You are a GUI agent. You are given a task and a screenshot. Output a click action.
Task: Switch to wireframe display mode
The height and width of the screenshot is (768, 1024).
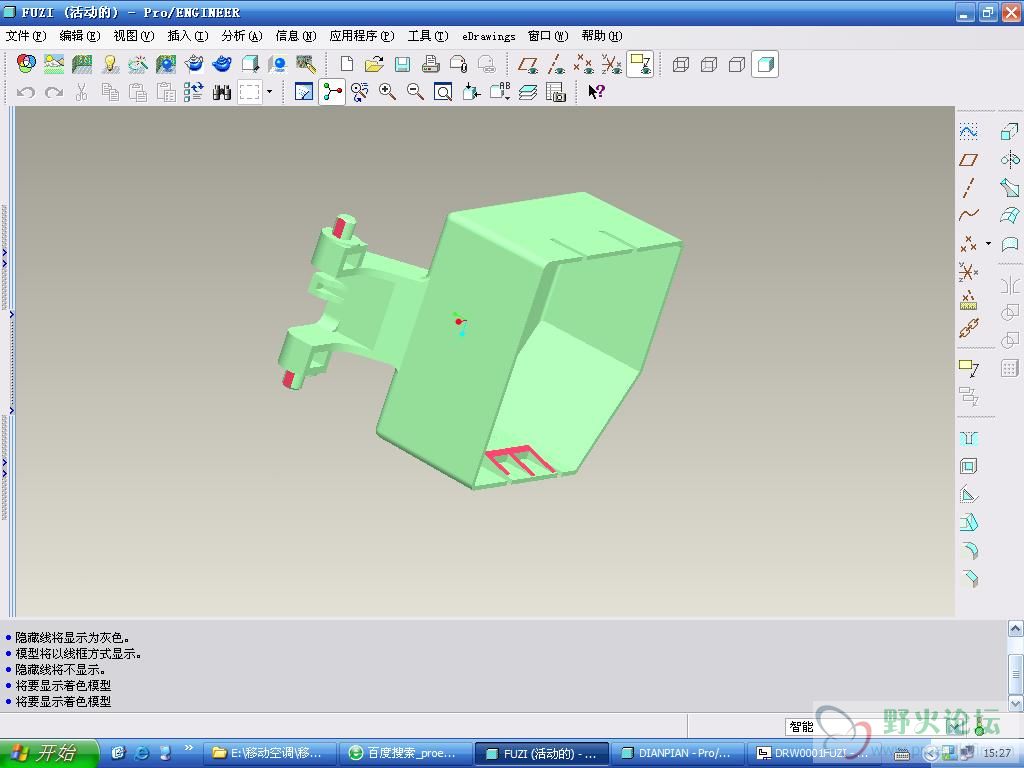[x=681, y=64]
